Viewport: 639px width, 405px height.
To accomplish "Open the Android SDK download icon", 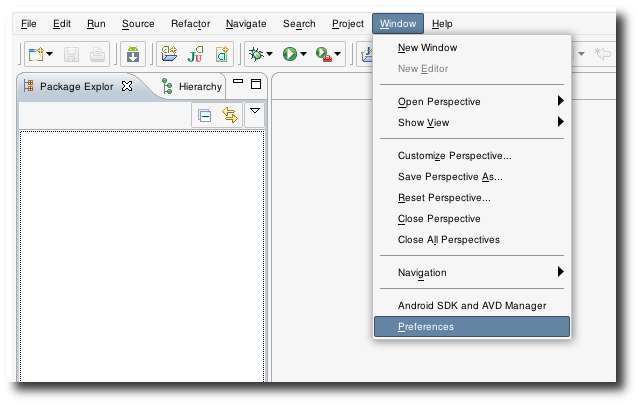I will (133, 54).
